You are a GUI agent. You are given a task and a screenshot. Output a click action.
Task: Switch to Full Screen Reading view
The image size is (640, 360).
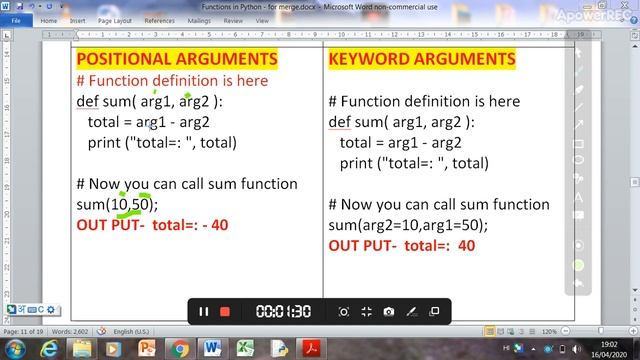[500, 331]
